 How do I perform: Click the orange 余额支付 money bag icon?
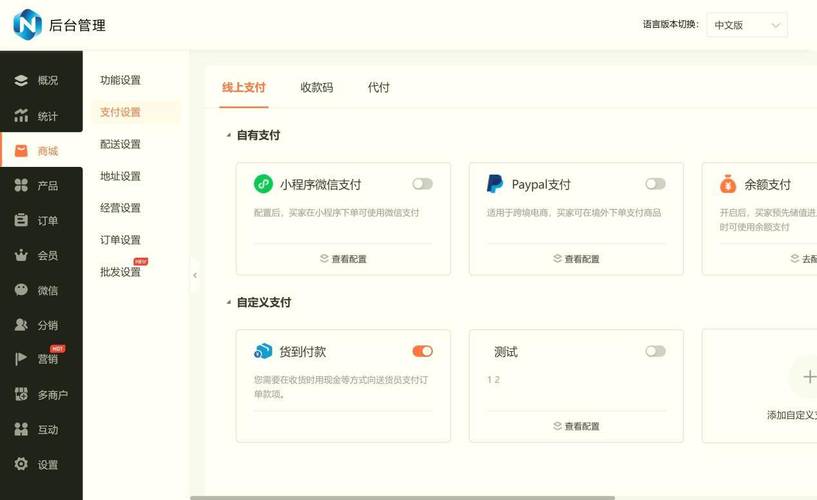point(727,184)
